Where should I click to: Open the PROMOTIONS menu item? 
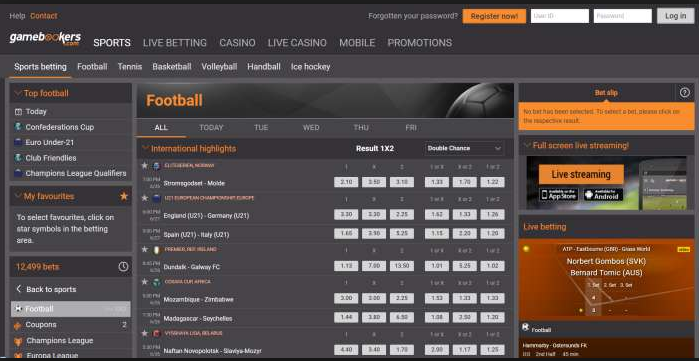(x=419, y=43)
